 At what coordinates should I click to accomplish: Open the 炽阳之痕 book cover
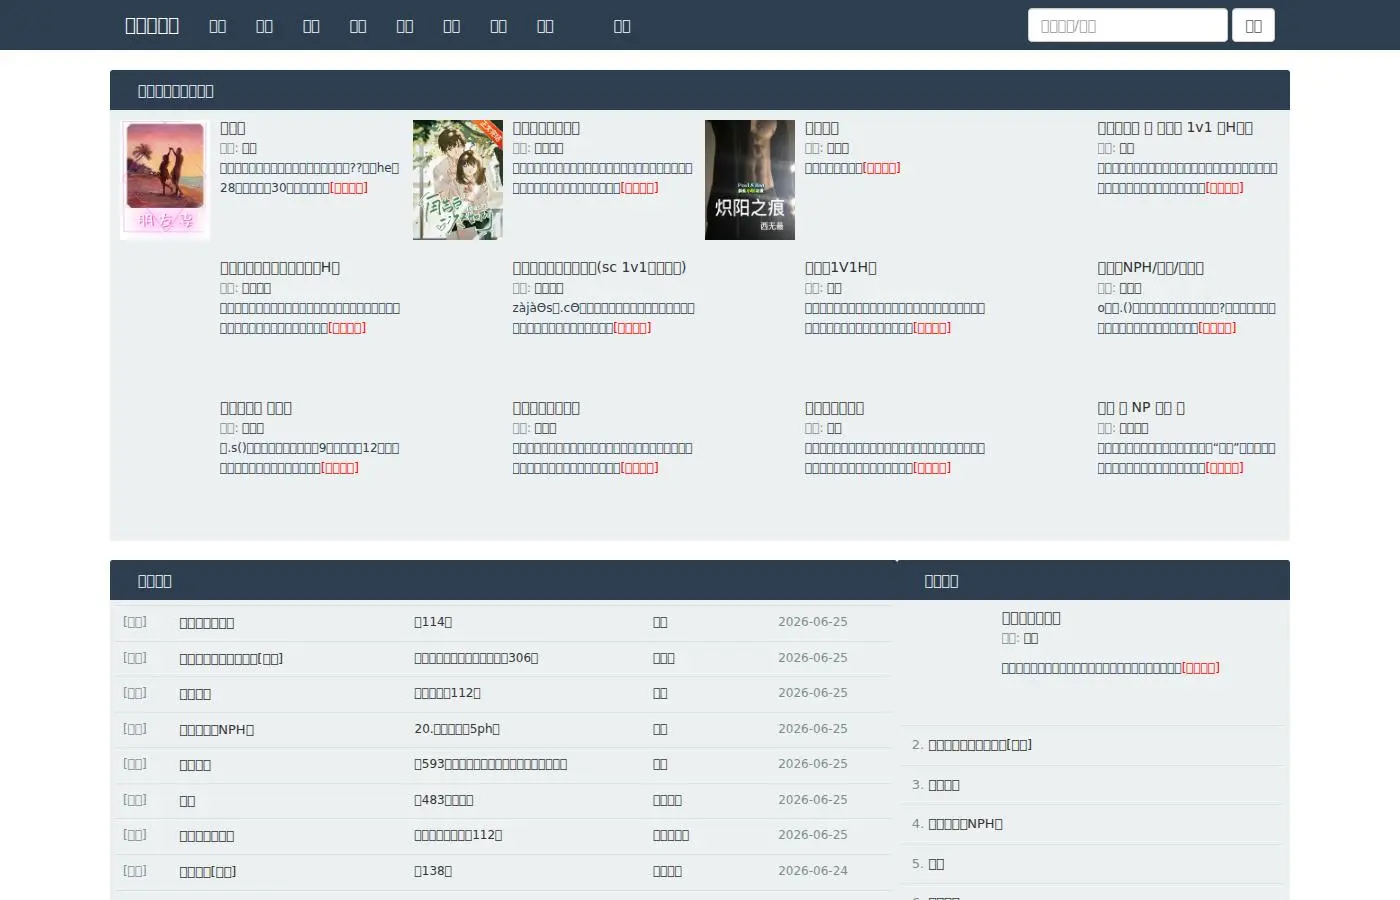coord(750,180)
